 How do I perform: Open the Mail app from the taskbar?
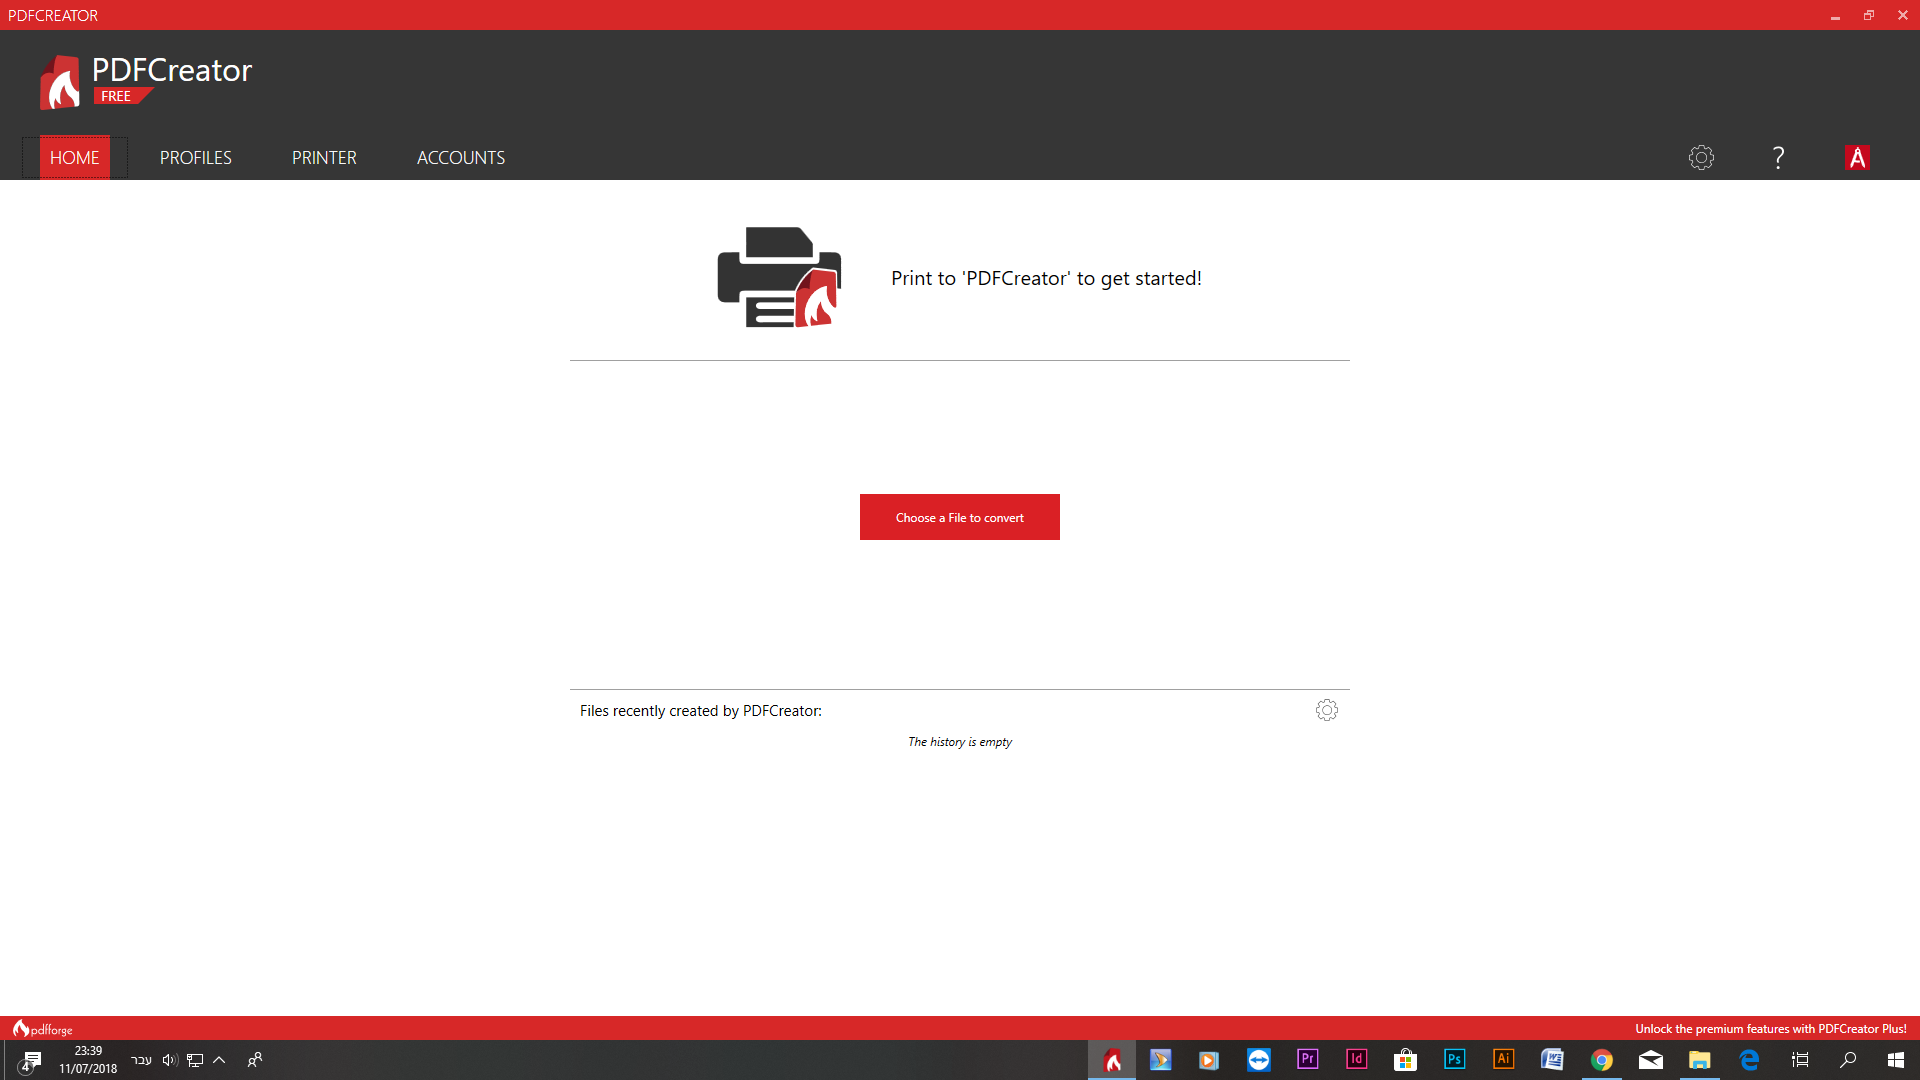[1651, 1060]
